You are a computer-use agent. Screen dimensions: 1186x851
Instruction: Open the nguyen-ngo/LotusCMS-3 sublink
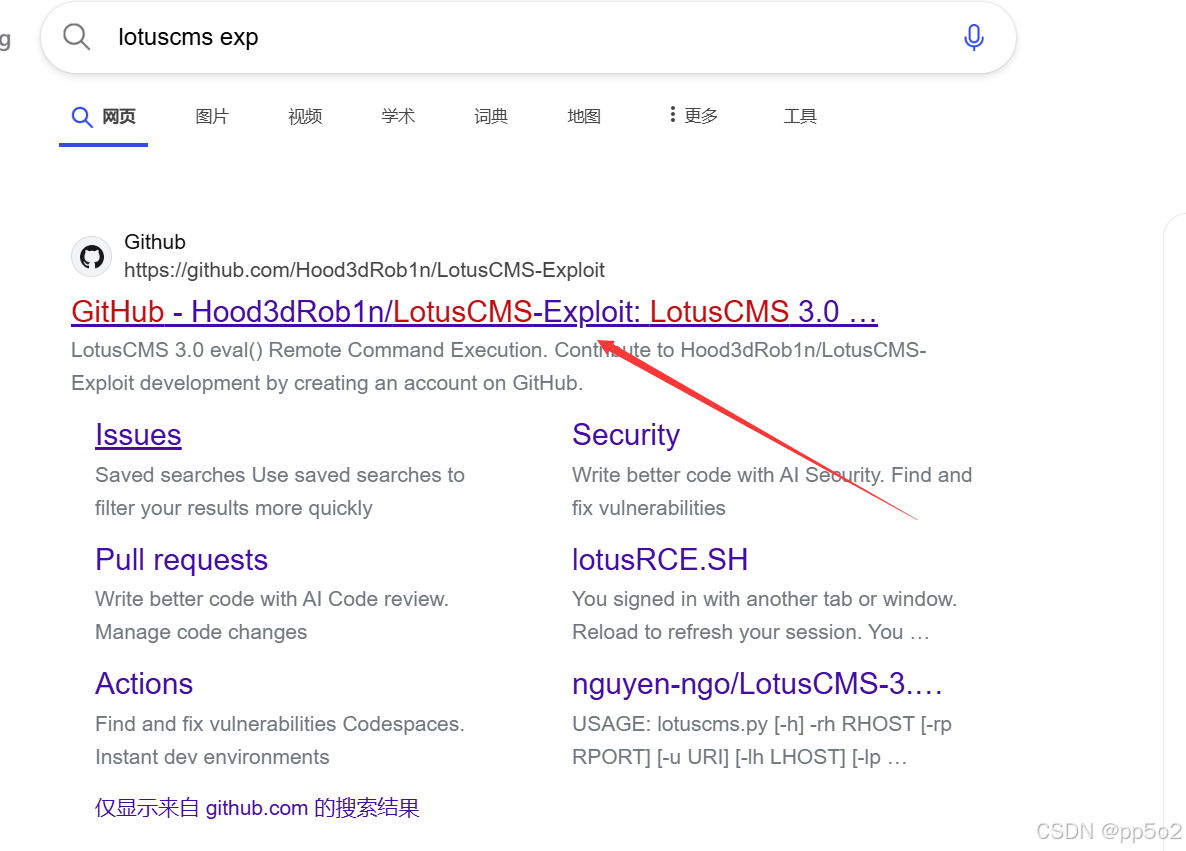pos(757,684)
